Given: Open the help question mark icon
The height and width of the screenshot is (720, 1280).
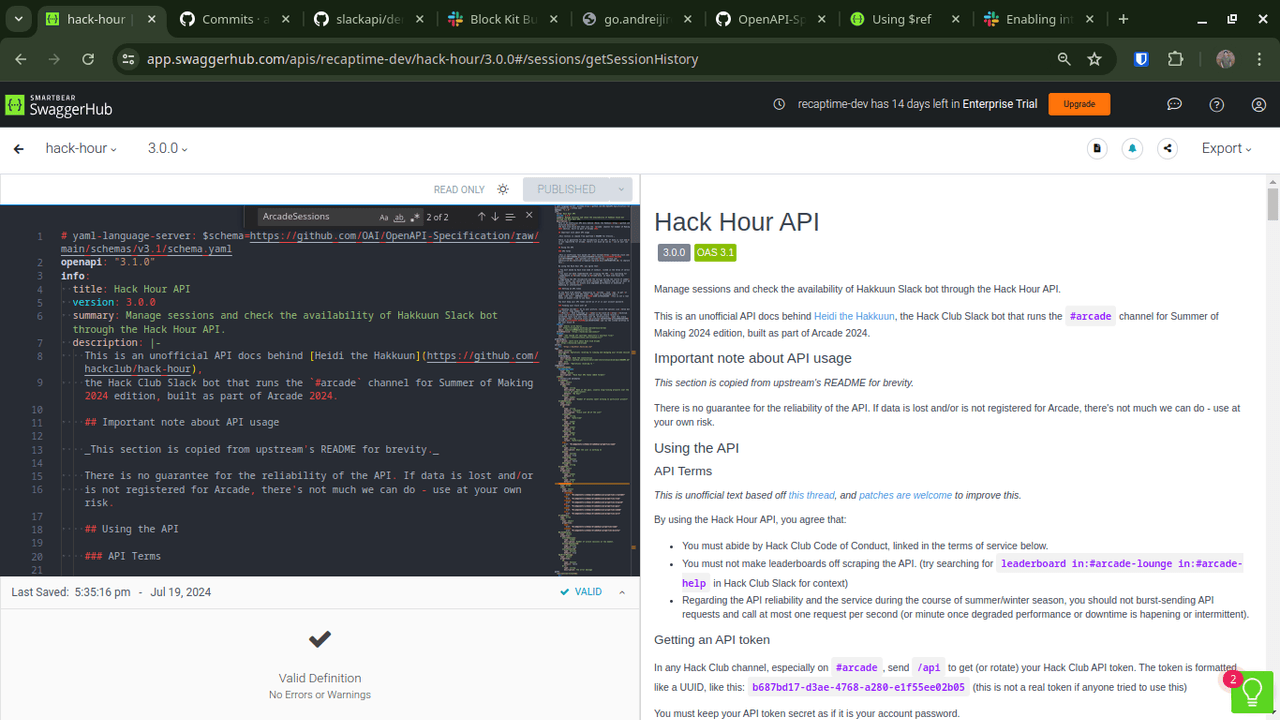Looking at the screenshot, I should (1216, 105).
